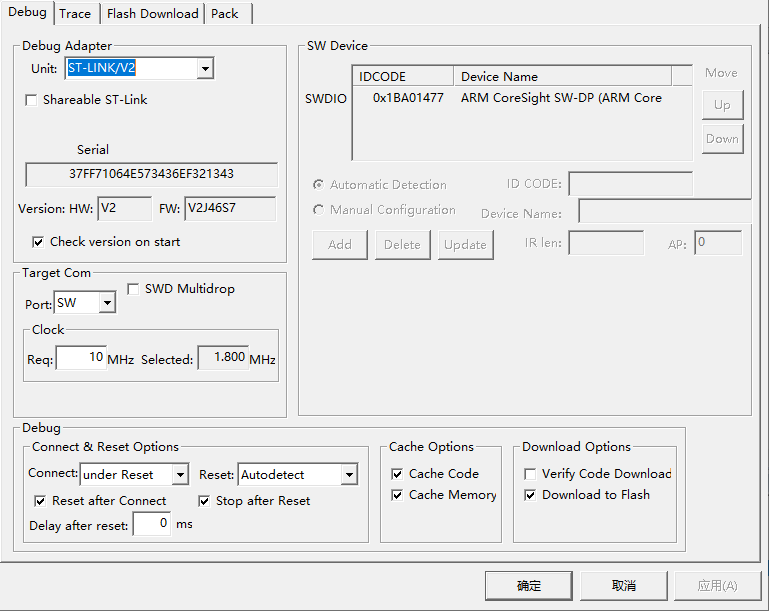The width and height of the screenshot is (769, 611).
Task: Open the Unit ST-LINK/V2 dropdown
Action: (205, 68)
